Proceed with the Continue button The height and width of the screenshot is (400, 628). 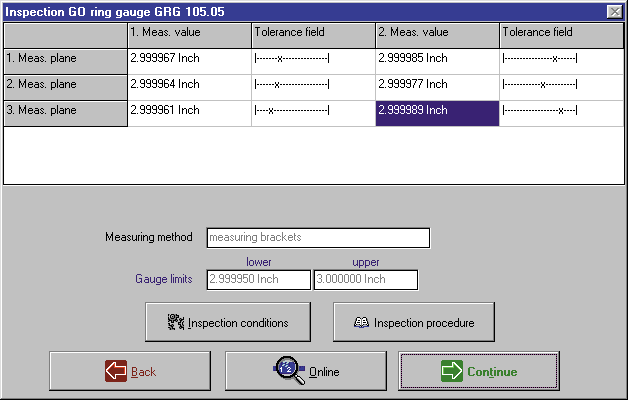click(479, 371)
